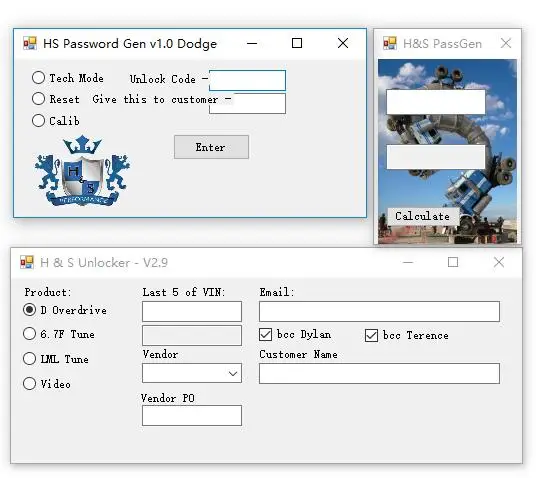The width and height of the screenshot is (536, 478).
Task: Focus the Give this to customer field
Action: coord(247,104)
